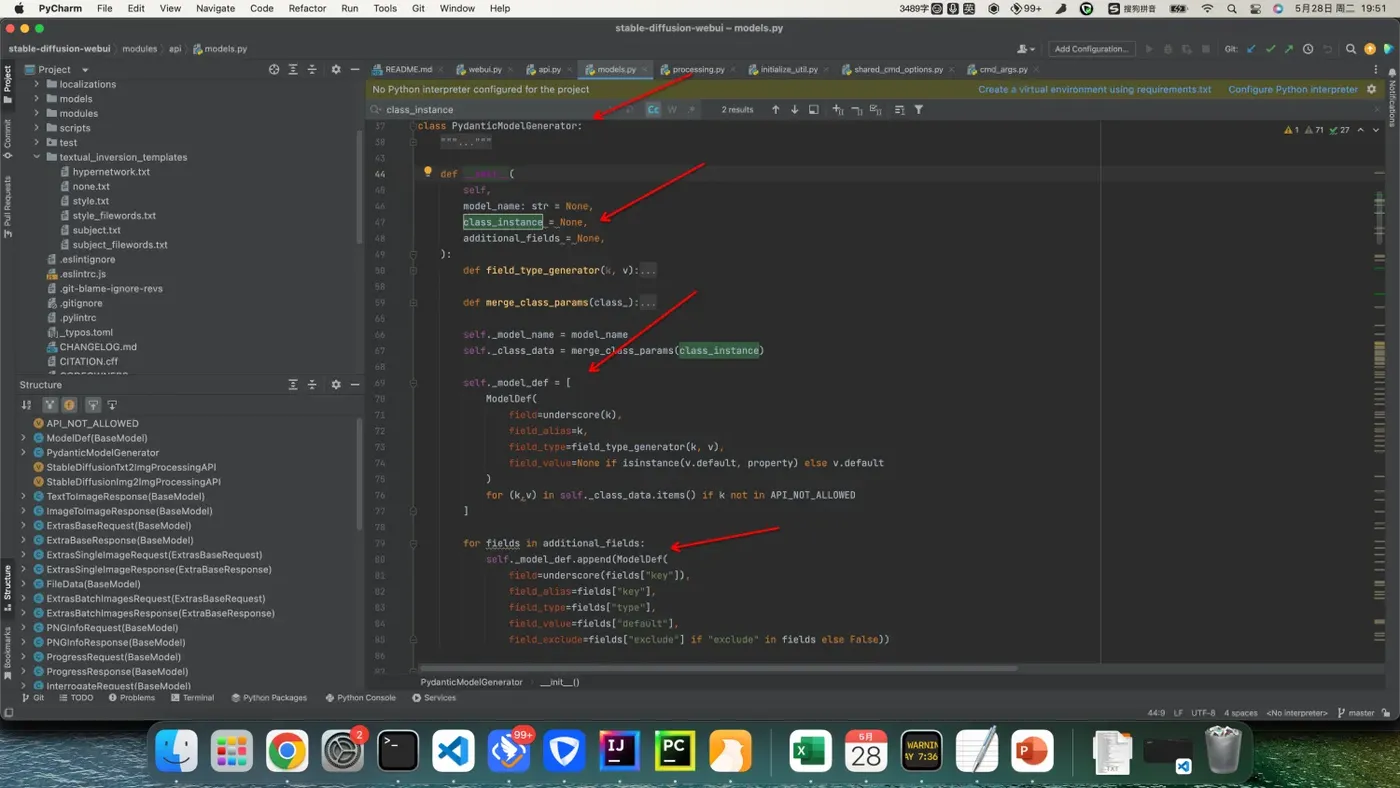The width and height of the screenshot is (1400, 788).
Task: Click Git update project arrow icon
Action: [x=1251, y=49]
